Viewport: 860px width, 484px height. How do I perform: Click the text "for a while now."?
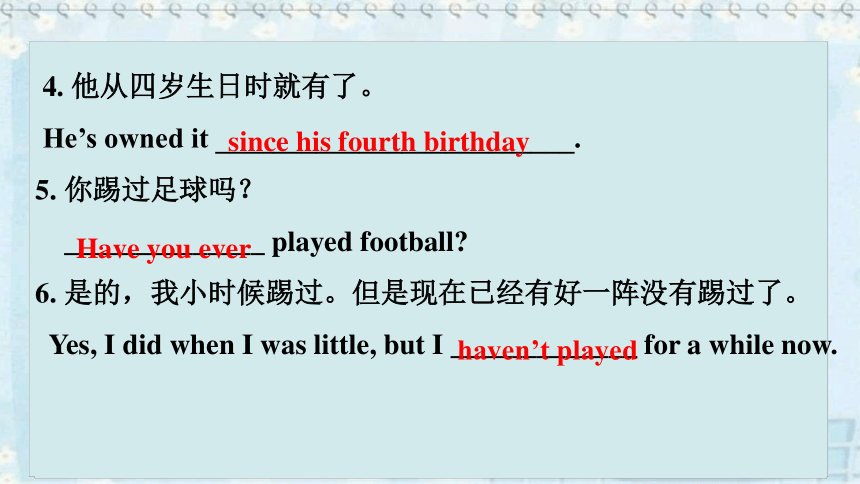pos(740,346)
